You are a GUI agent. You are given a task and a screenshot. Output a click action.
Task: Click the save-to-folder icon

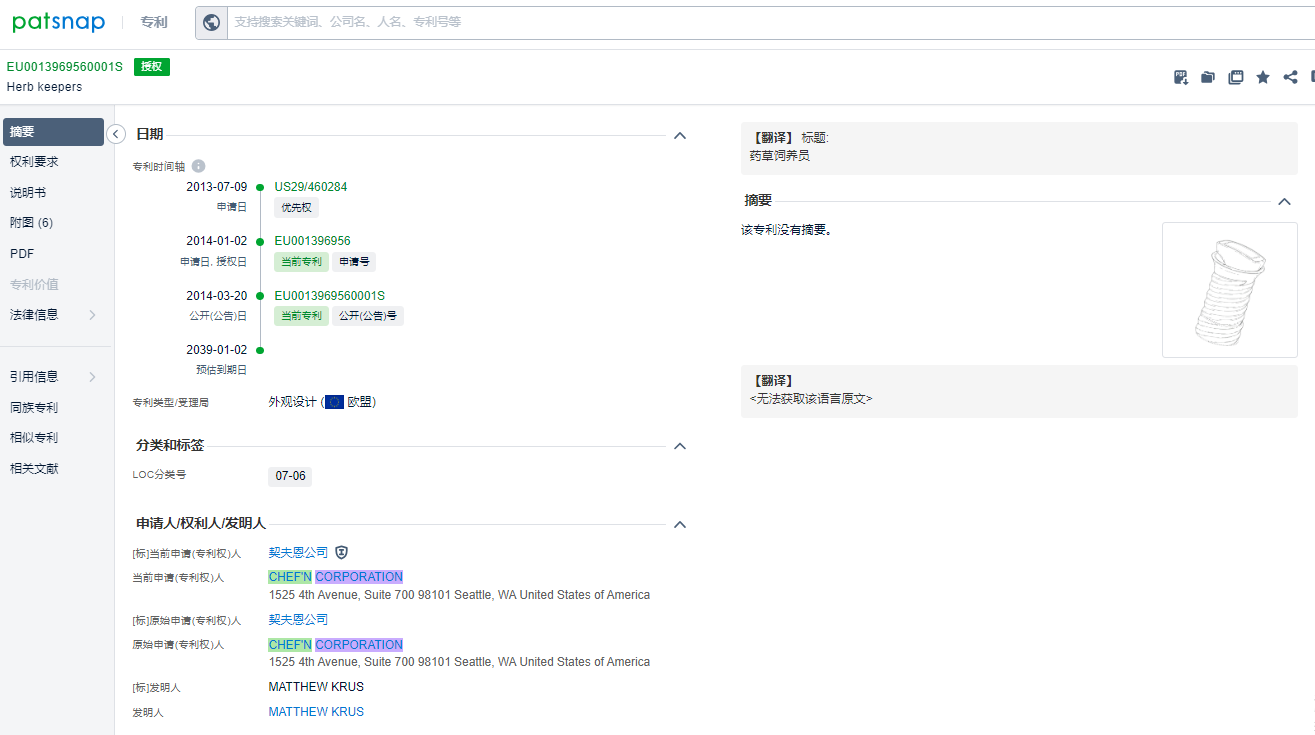pos(1208,77)
